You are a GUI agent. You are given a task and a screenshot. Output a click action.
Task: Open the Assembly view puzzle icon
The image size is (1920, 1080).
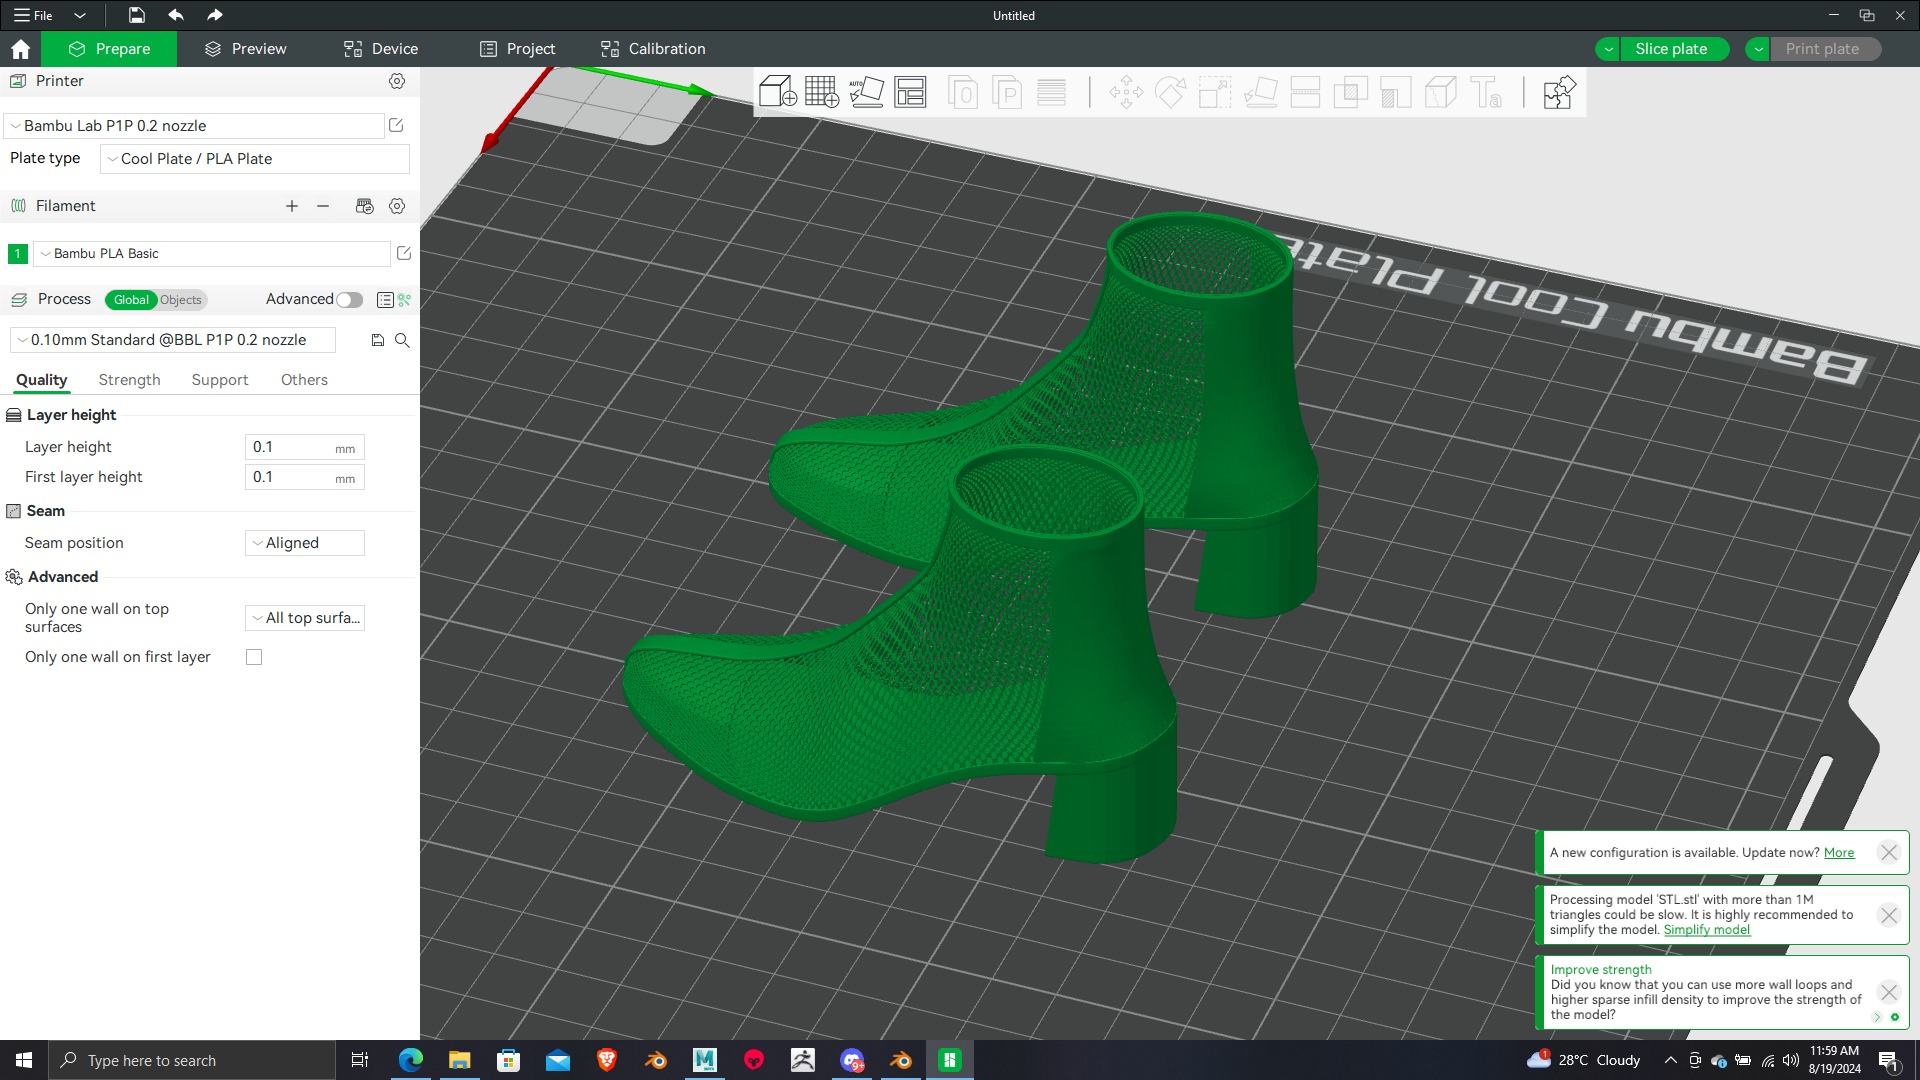coord(1559,93)
